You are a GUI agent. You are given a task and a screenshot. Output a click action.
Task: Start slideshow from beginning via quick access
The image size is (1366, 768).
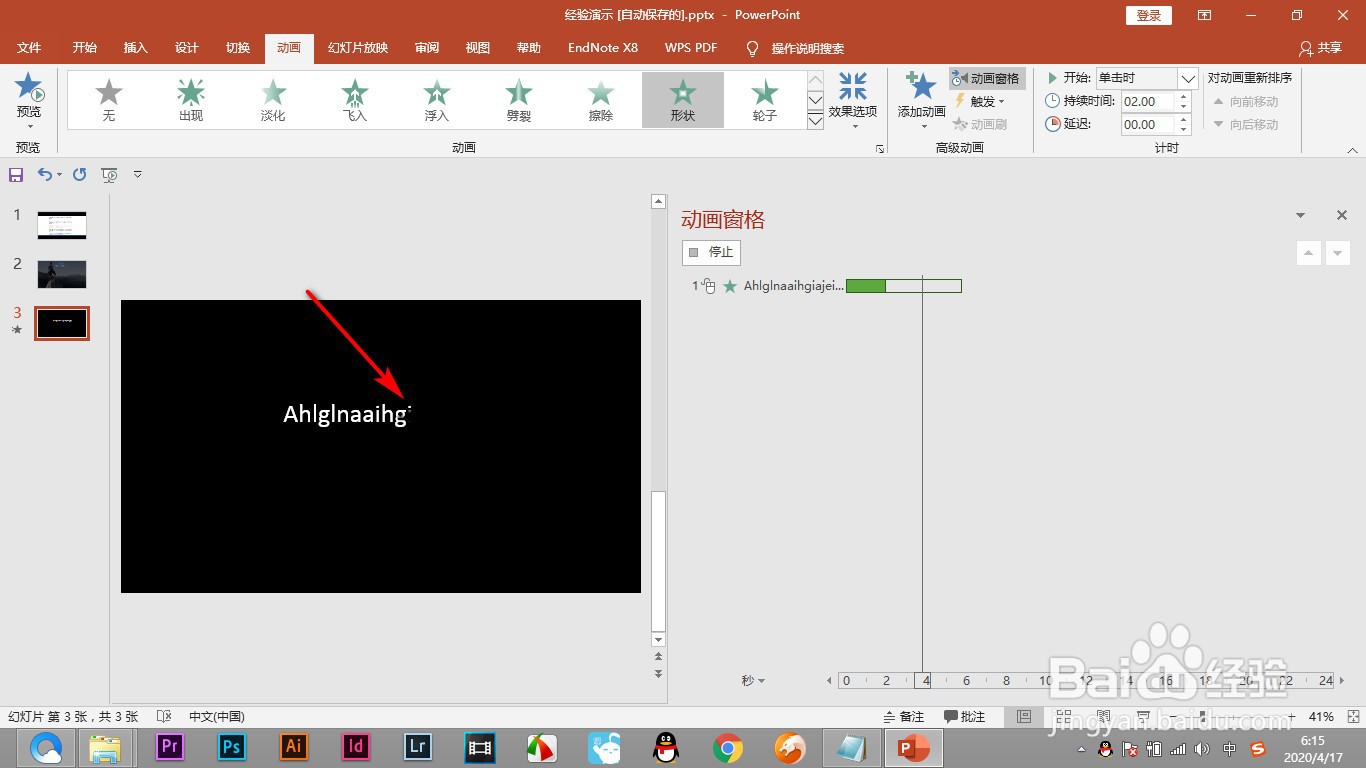[x=110, y=174]
